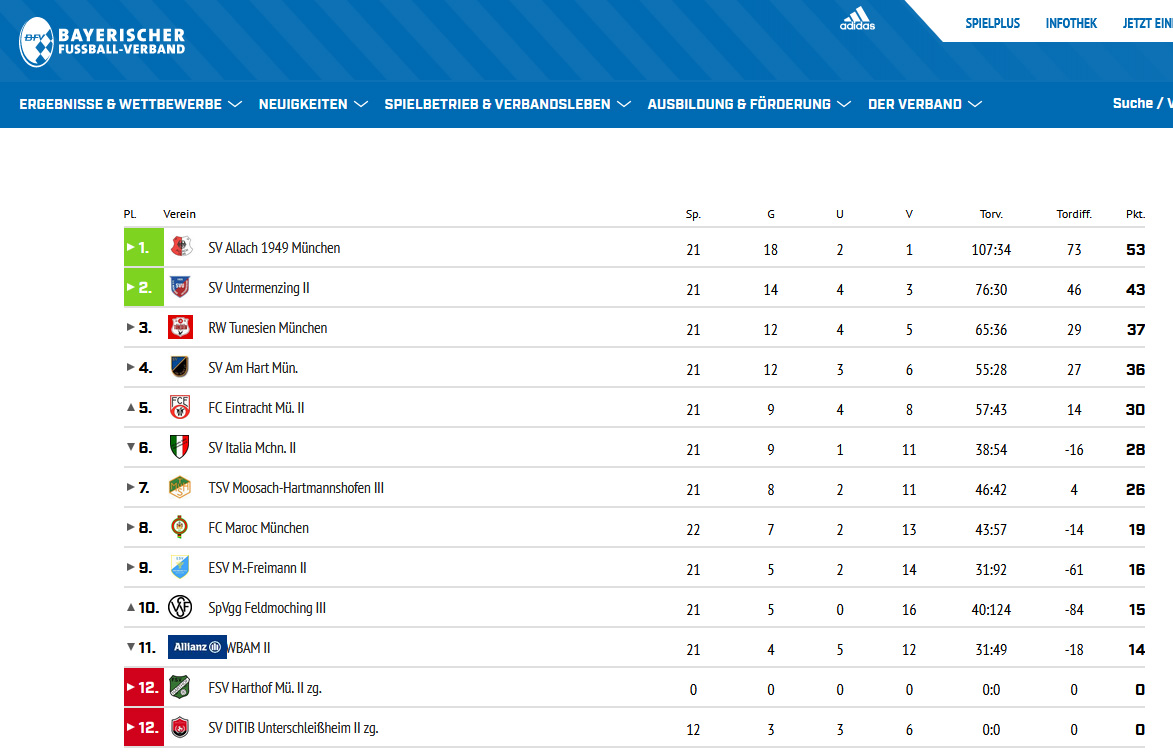Click the SpVgg Feldmoching III club crest
The width and height of the screenshot is (1173, 753).
(180, 607)
